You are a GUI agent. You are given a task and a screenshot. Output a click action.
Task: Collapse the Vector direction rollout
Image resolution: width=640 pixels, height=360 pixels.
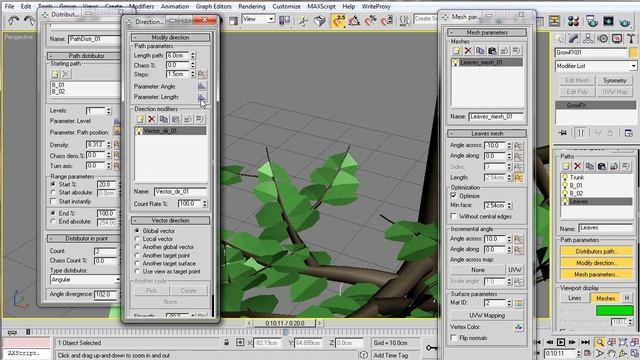tap(170, 220)
